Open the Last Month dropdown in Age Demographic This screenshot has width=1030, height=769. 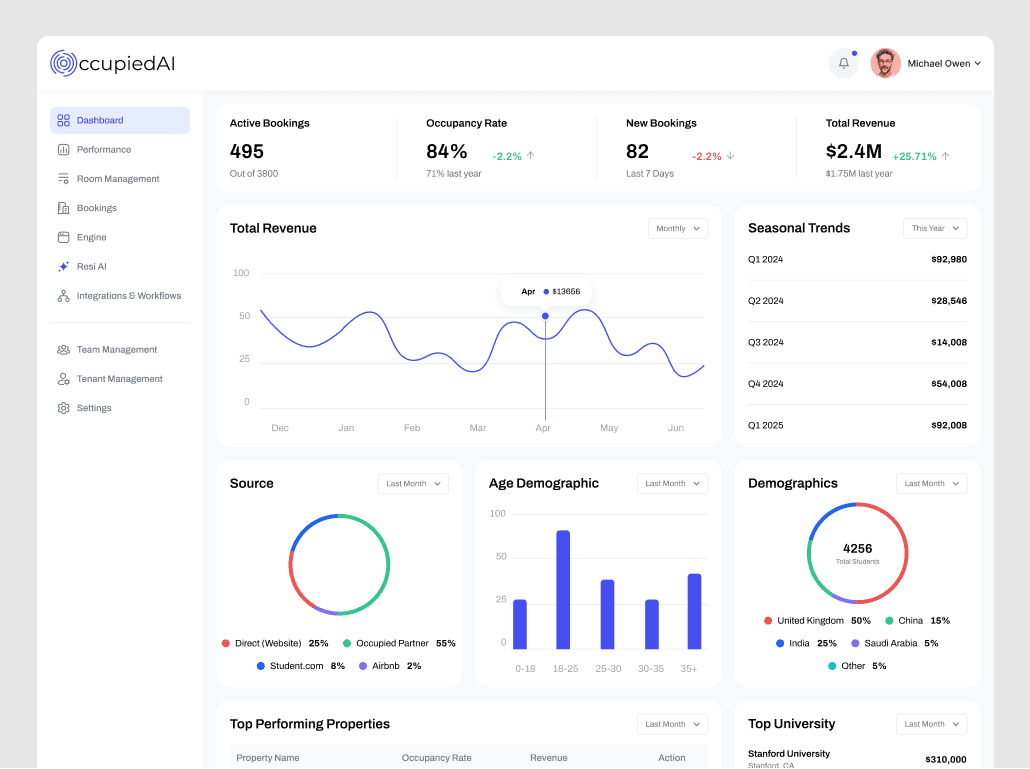[x=673, y=483]
